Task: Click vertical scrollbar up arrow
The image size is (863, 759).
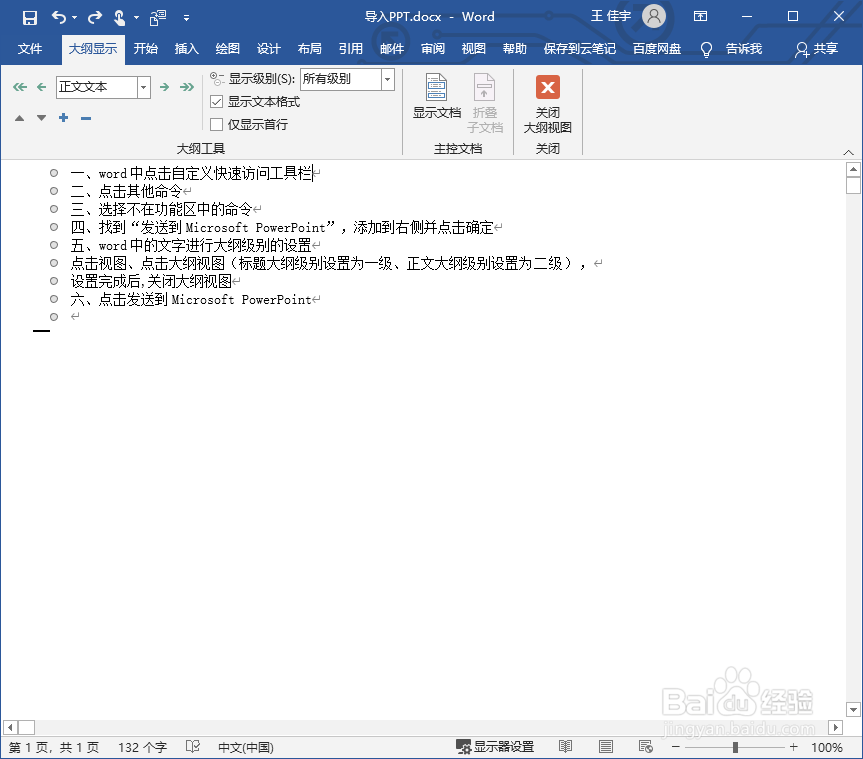Action: click(x=853, y=170)
